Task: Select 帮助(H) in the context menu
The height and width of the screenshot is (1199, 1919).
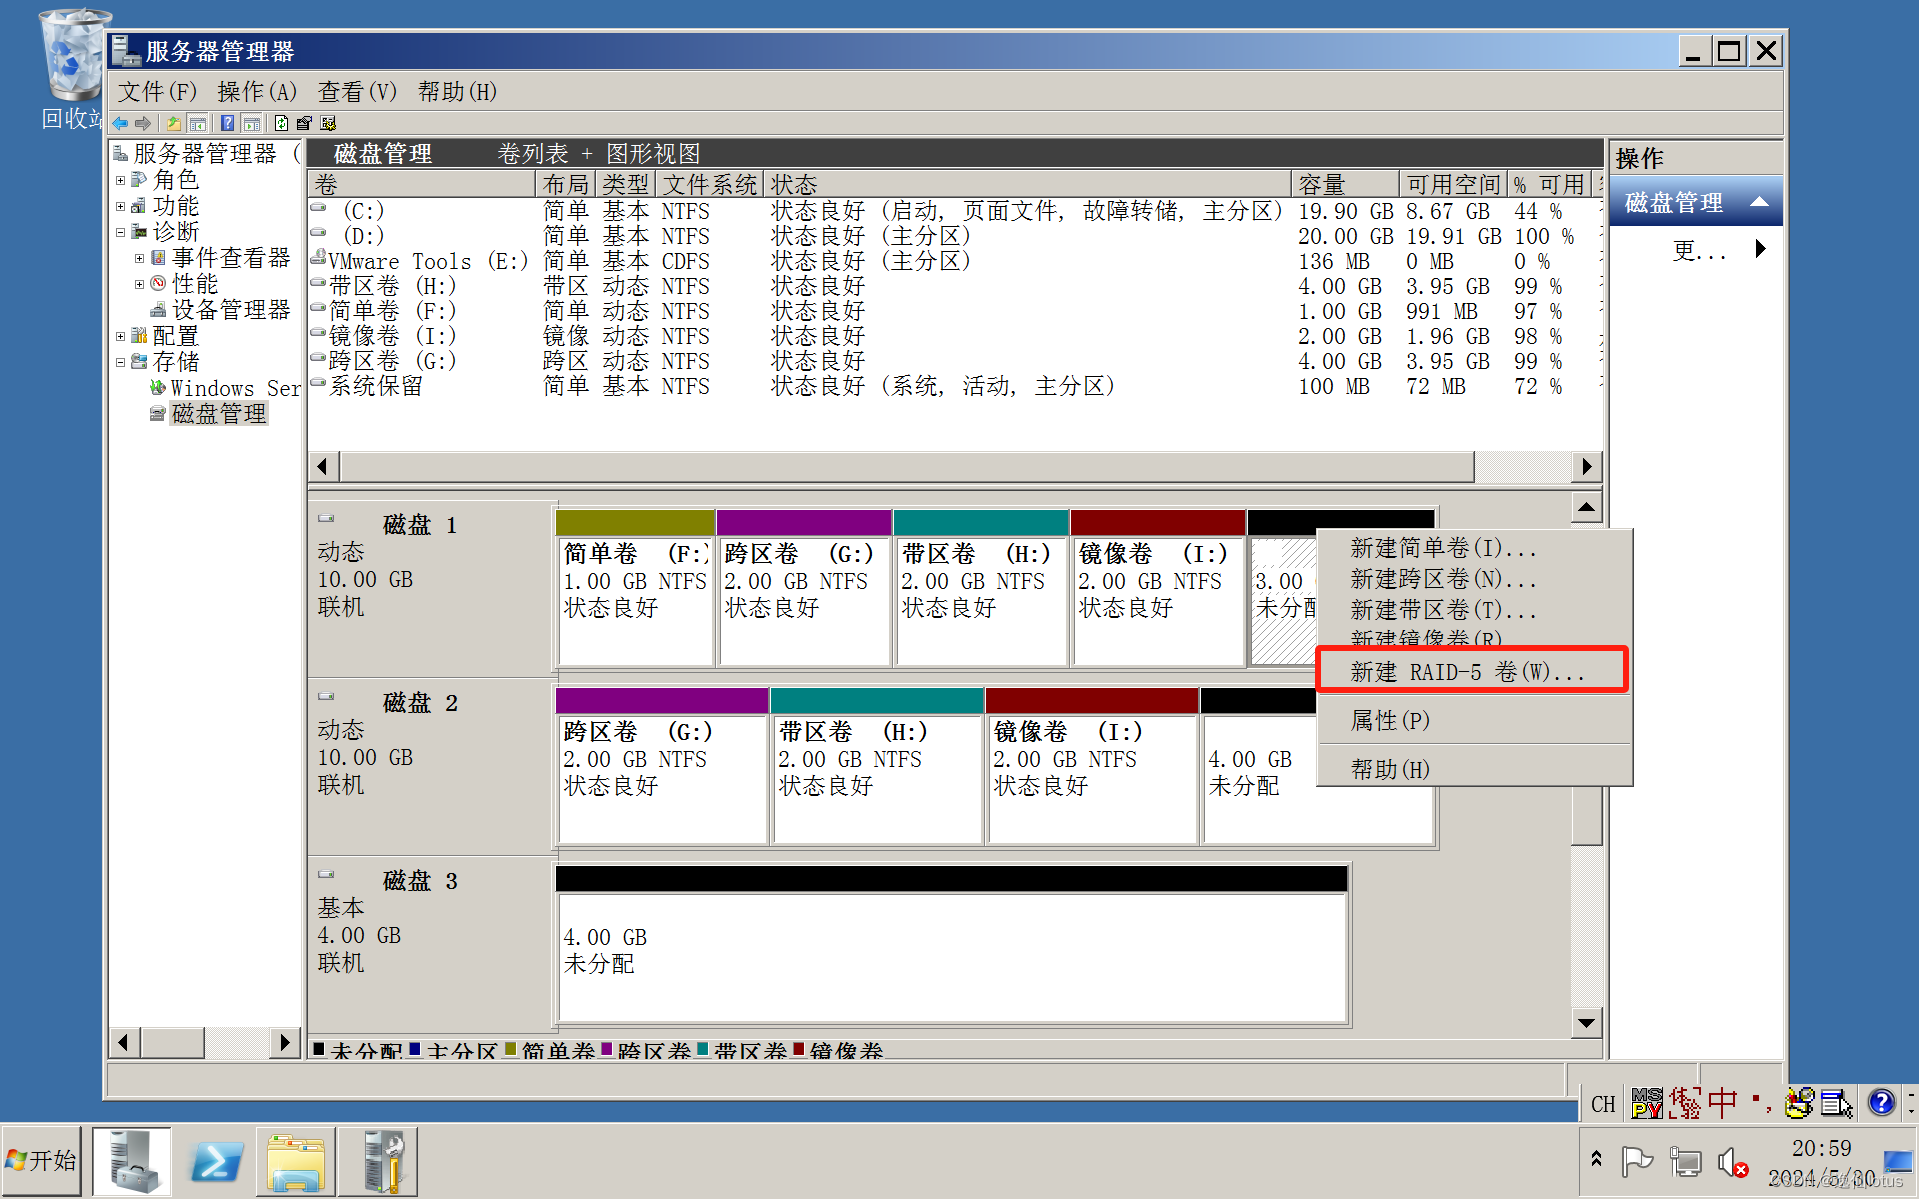Action: point(1473,770)
